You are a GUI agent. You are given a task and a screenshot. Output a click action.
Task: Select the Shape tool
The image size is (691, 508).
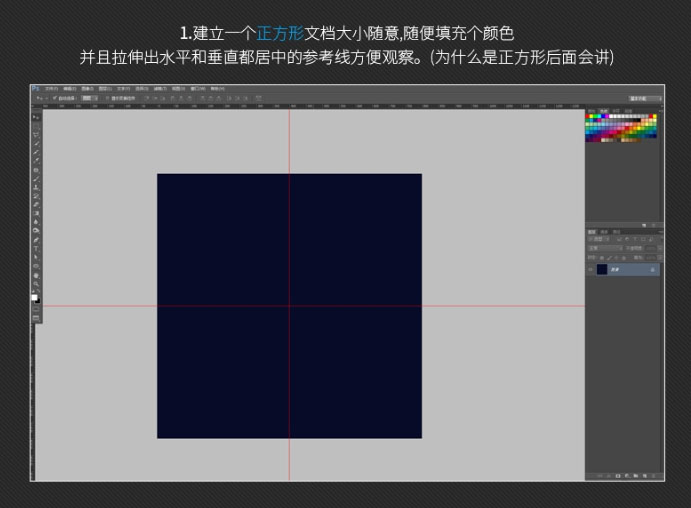pyautogui.click(x=36, y=266)
